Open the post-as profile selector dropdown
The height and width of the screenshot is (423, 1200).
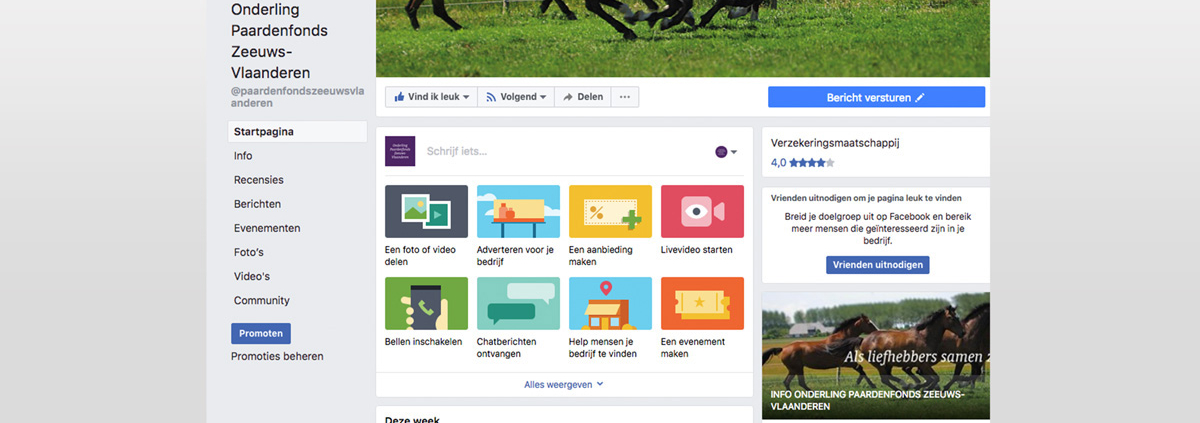tap(726, 152)
